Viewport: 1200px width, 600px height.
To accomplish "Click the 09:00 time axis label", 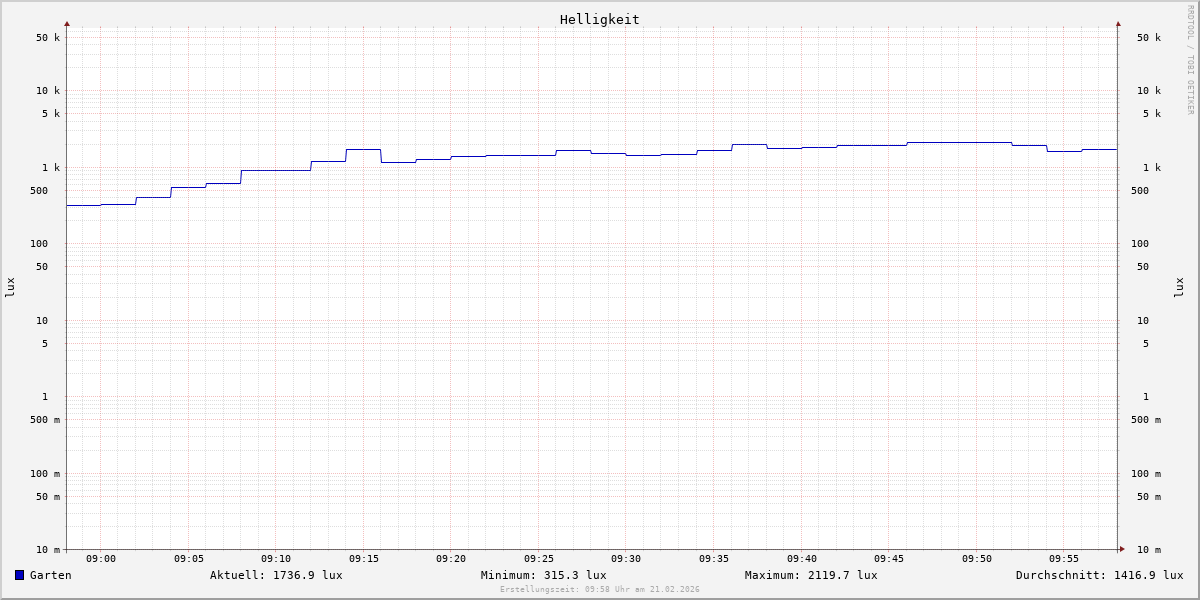I will click(x=101, y=559).
